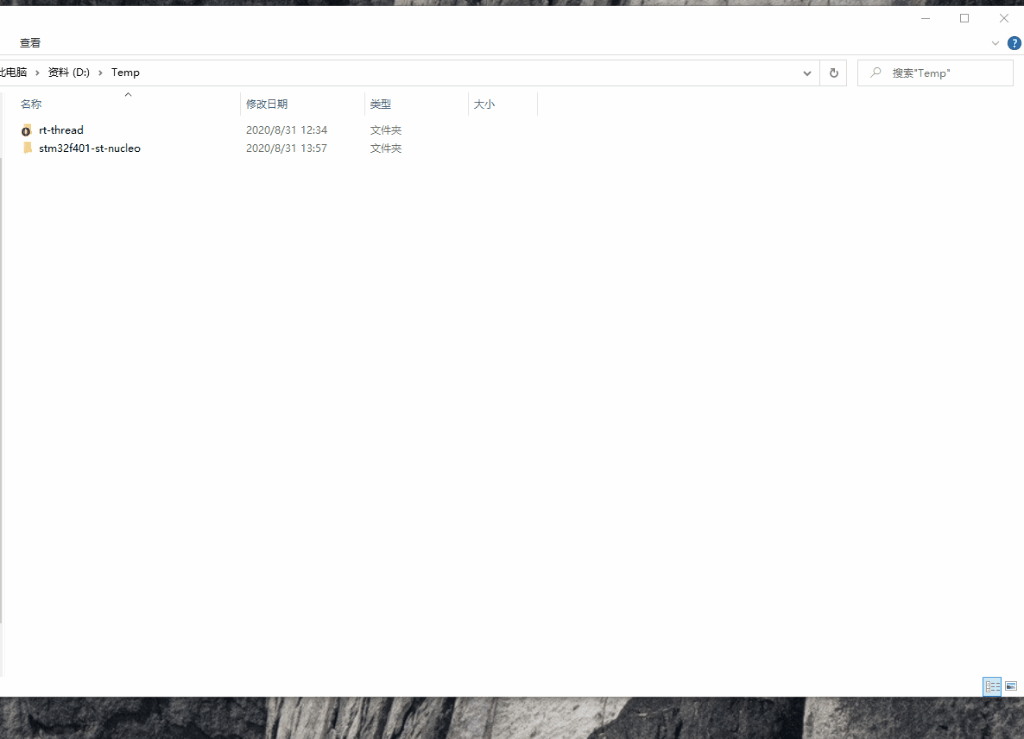Open the rt-thread folder icon
This screenshot has width=1024, height=739.
(x=26, y=131)
